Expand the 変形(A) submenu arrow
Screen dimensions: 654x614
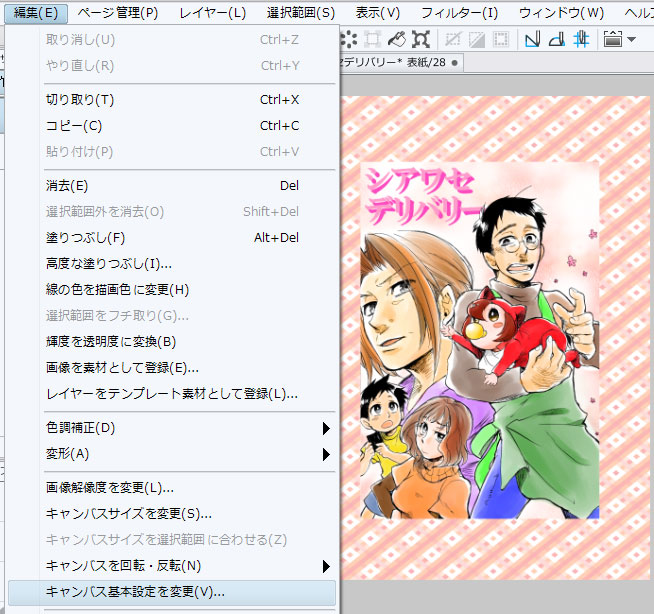point(326,454)
